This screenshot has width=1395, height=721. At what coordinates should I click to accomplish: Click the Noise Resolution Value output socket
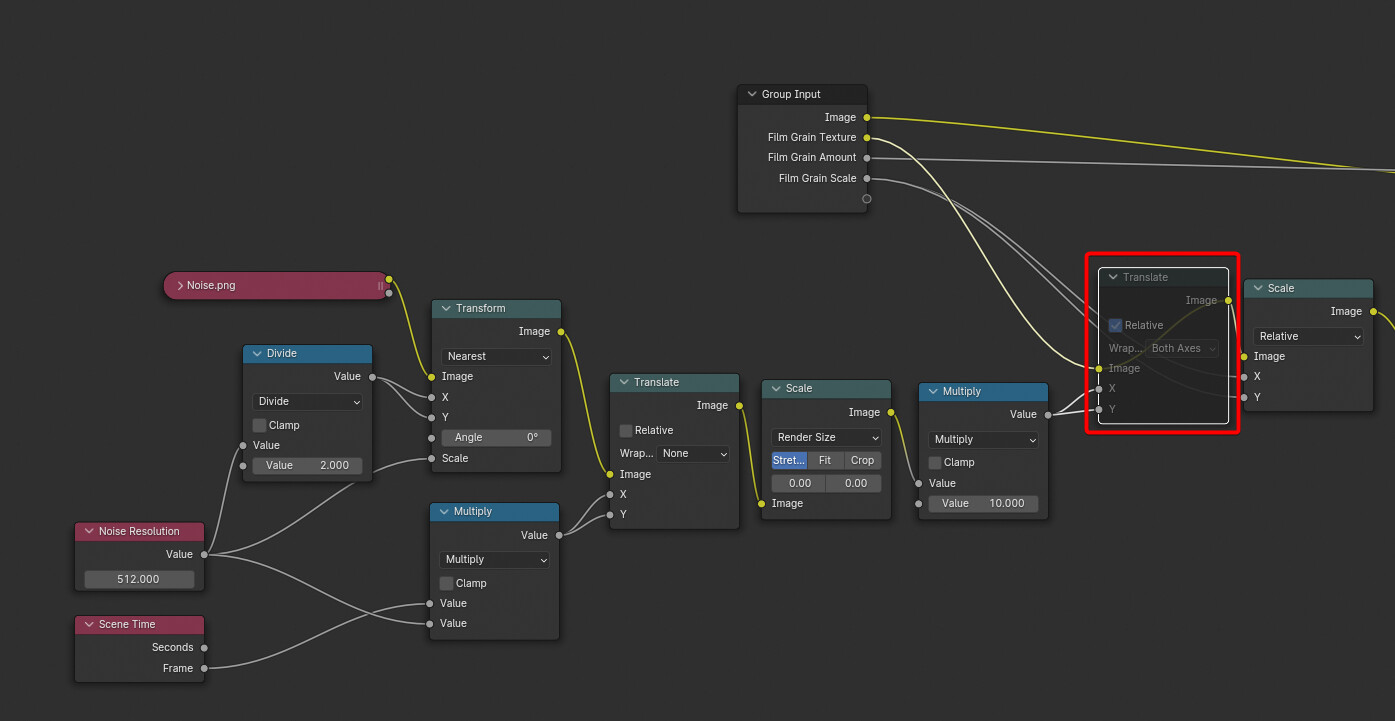pyautogui.click(x=204, y=554)
